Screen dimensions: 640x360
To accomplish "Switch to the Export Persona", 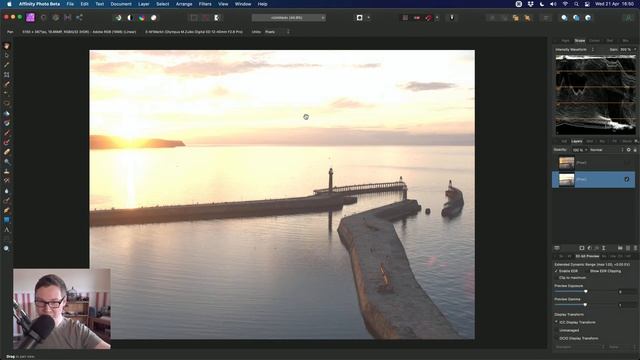I will [80, 18].
